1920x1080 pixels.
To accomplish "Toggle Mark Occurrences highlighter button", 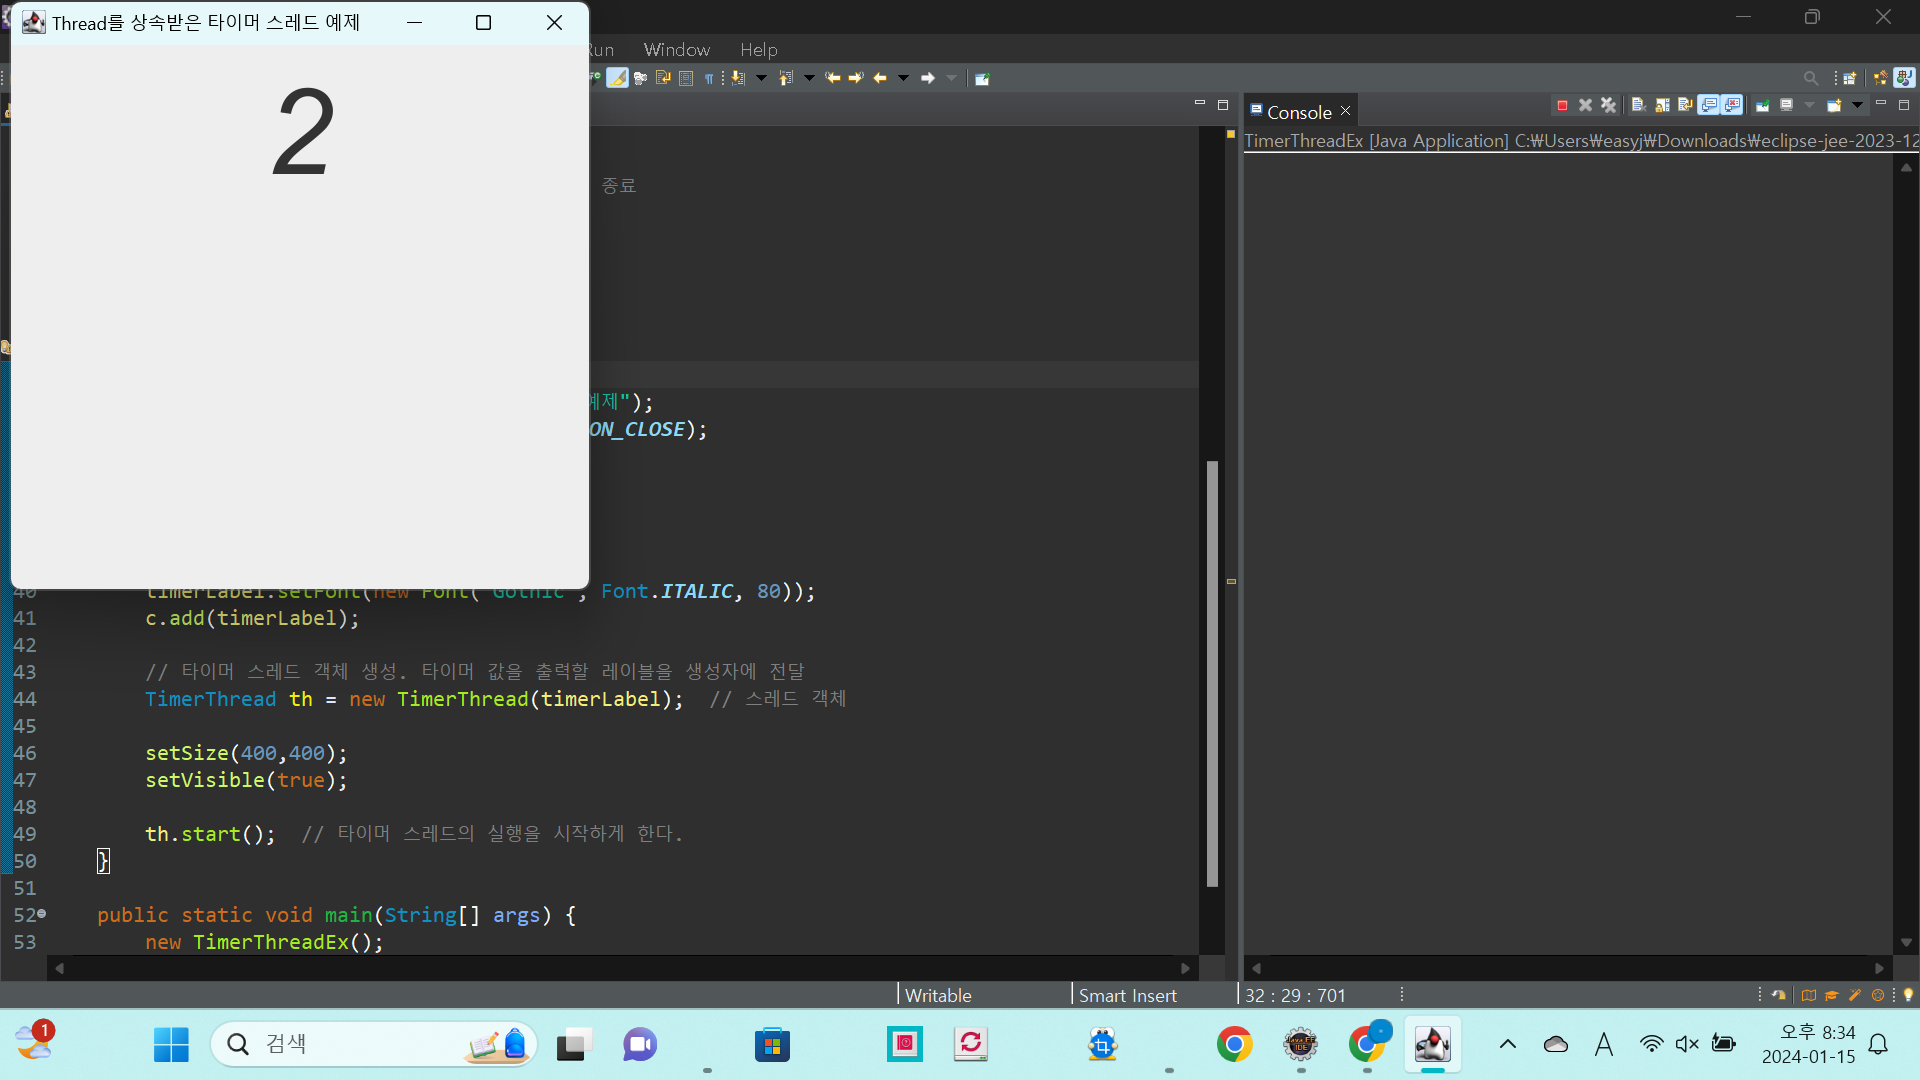I will tap(617, 78).
